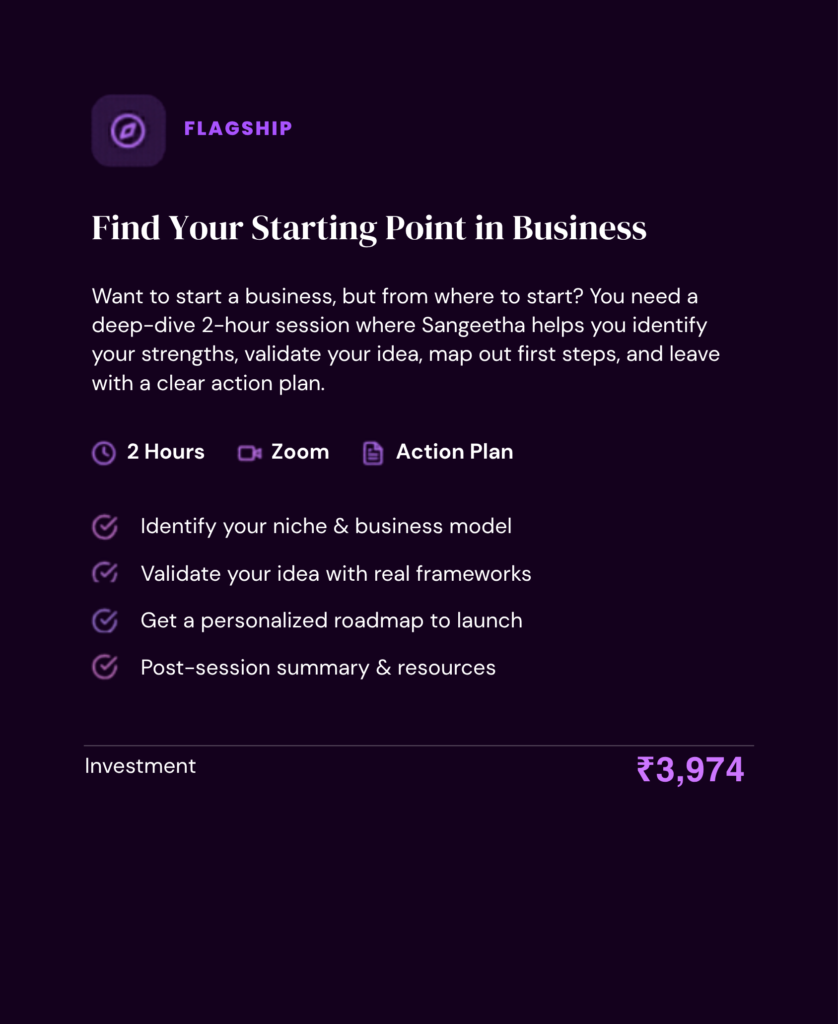Image resolution: width=838 pixels, height=1024 pixels.
Task: Click checkmark icon for Validate your idea
Action: 105,574
